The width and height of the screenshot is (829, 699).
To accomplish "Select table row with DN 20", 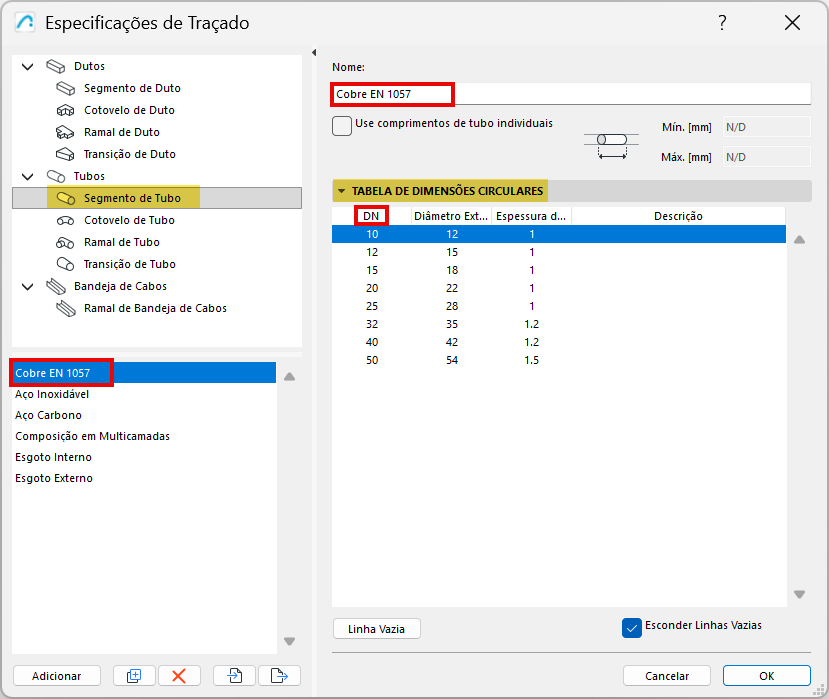I will [559, 288].
